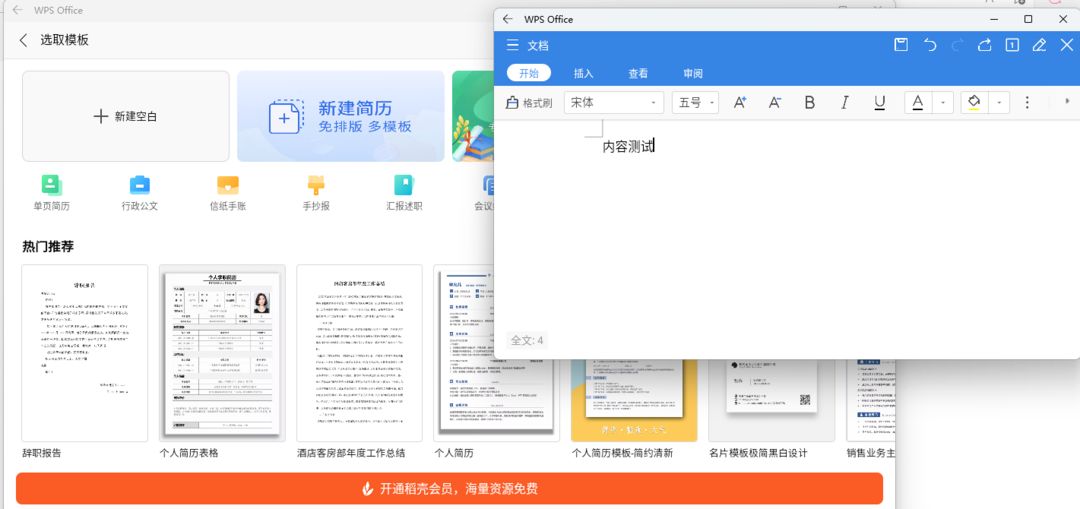Image resolution: width=1080 pixels, height=509 pixels.
Task: Open the 信纸手账 category
Action: click(x=228, y=193)
